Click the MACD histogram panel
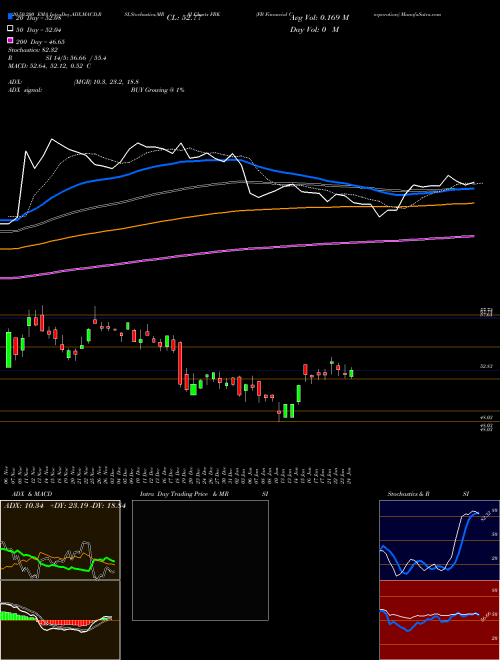This screenshot has height=660, width=500. tap(60, 620)
